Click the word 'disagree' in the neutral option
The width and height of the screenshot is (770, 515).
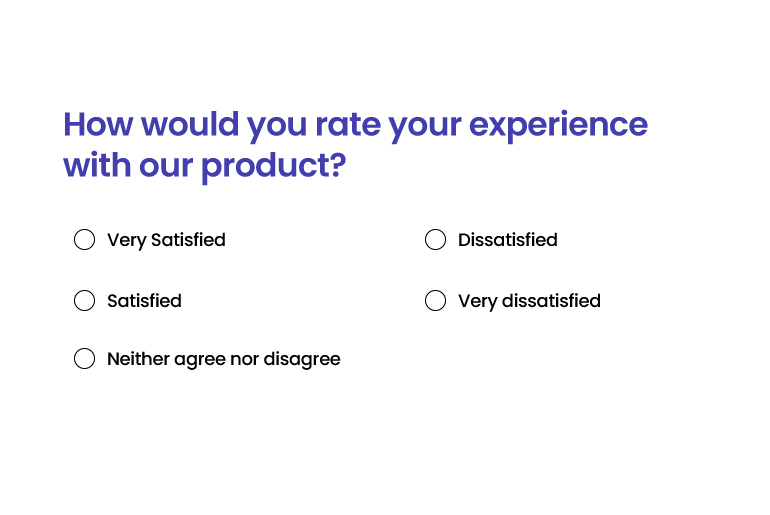pos(302,359)
